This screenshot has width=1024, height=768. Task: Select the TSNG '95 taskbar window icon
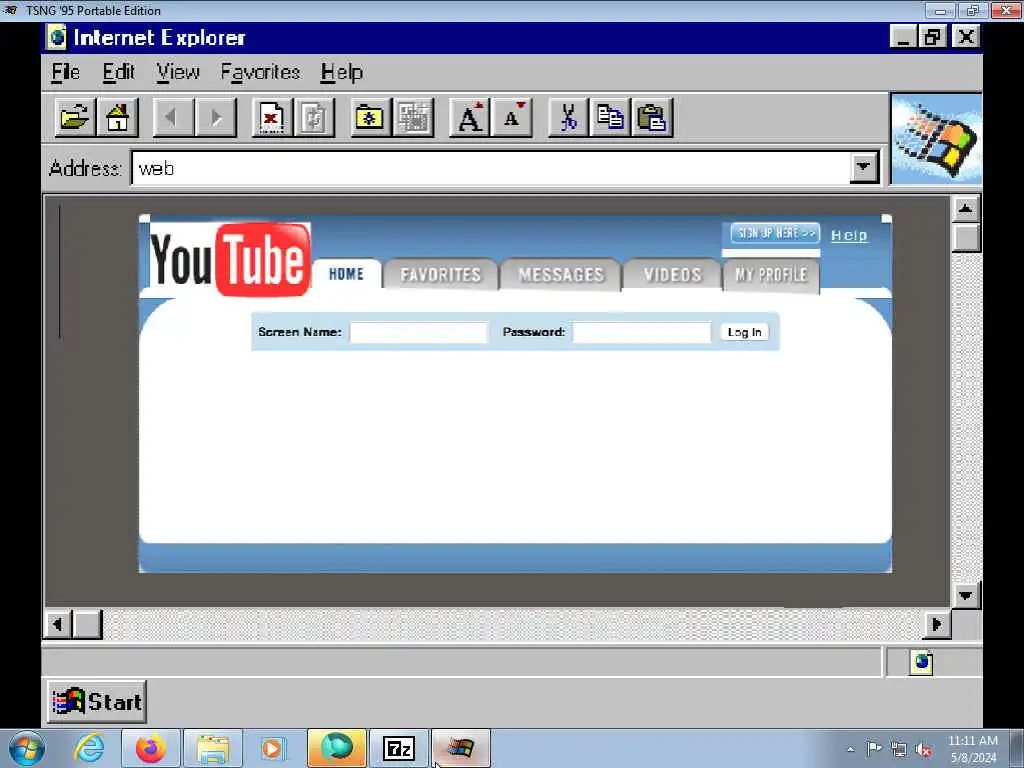(460, 748)
